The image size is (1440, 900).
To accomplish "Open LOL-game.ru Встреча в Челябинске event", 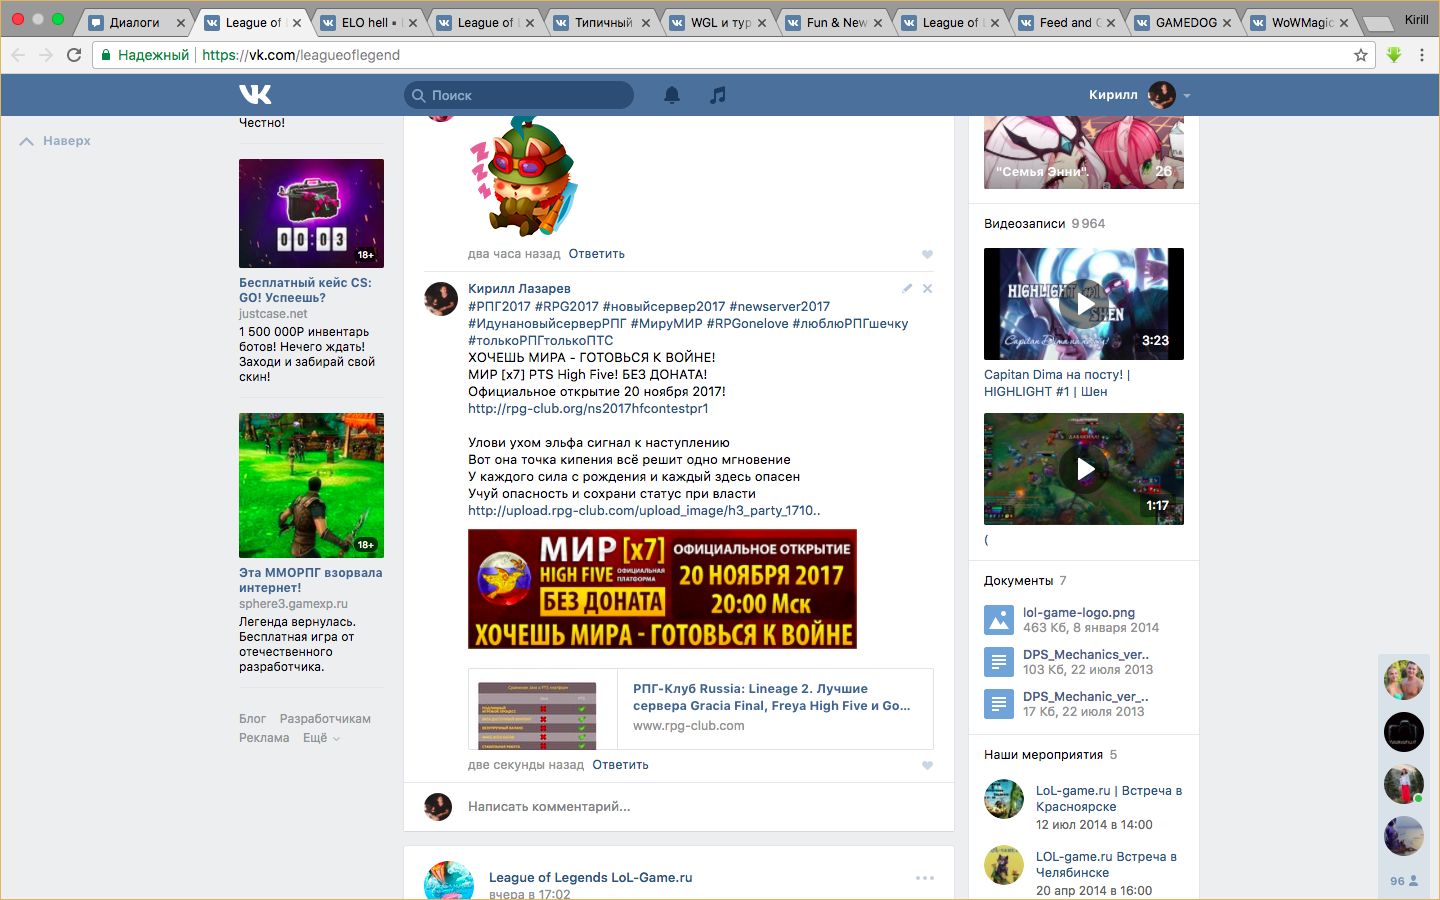I will (x=1106, y=864).
